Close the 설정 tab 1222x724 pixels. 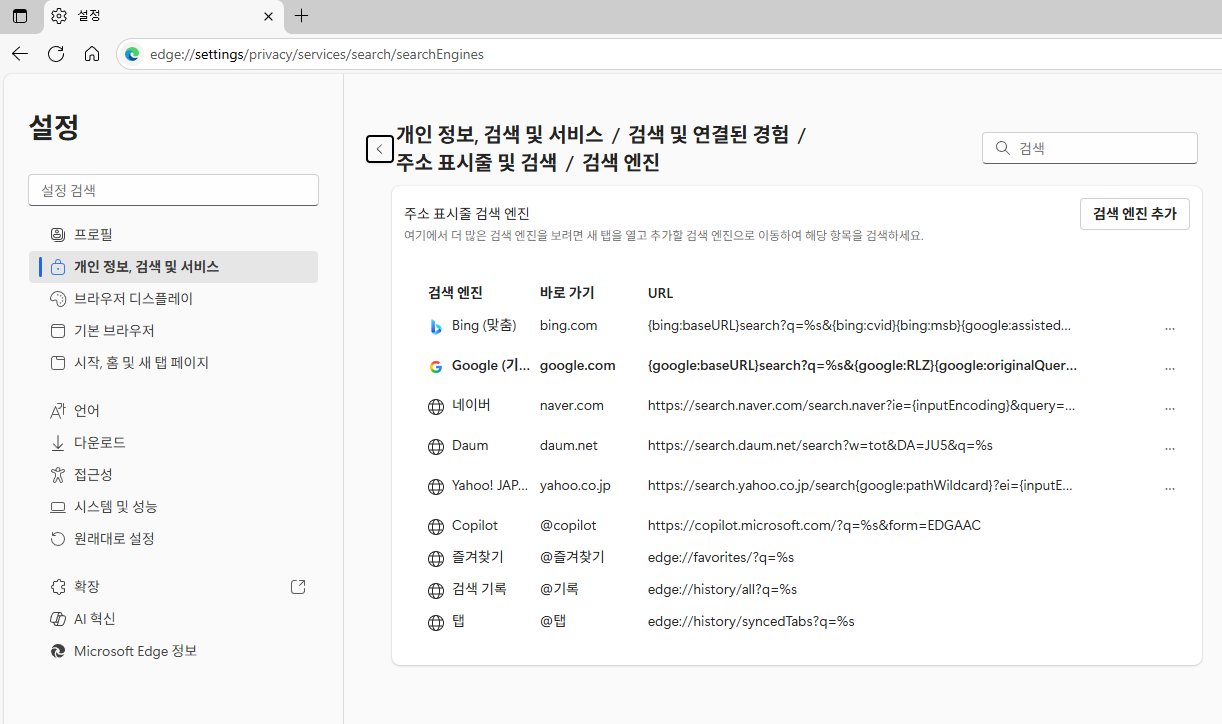(268, 16)
